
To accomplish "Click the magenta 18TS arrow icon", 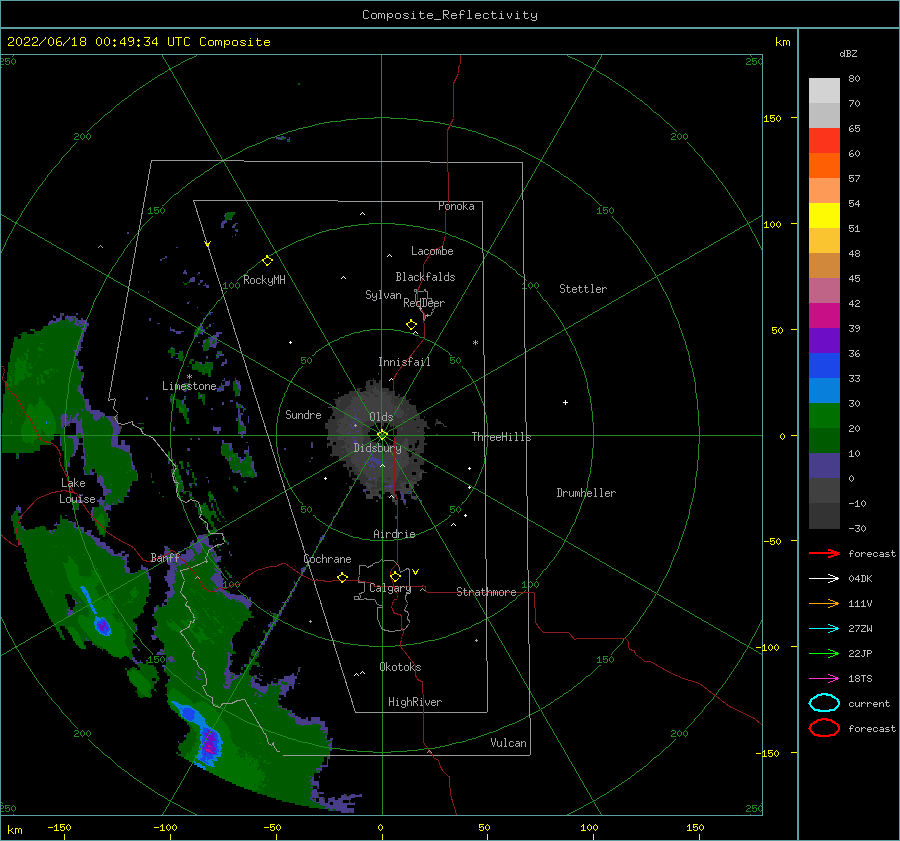I will pyautogui.click(x=824, y=679).
